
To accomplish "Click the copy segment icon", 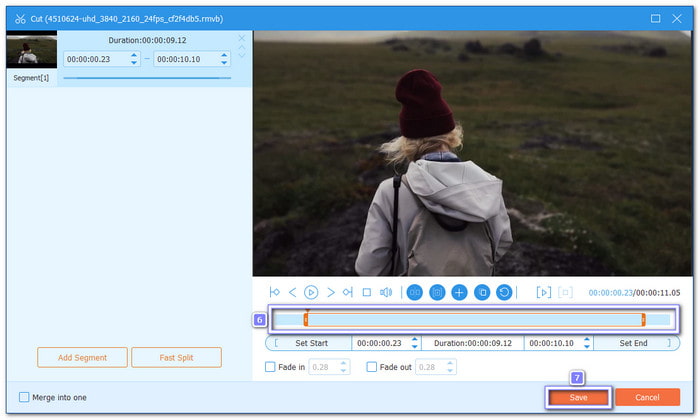I will pos(482,292).
